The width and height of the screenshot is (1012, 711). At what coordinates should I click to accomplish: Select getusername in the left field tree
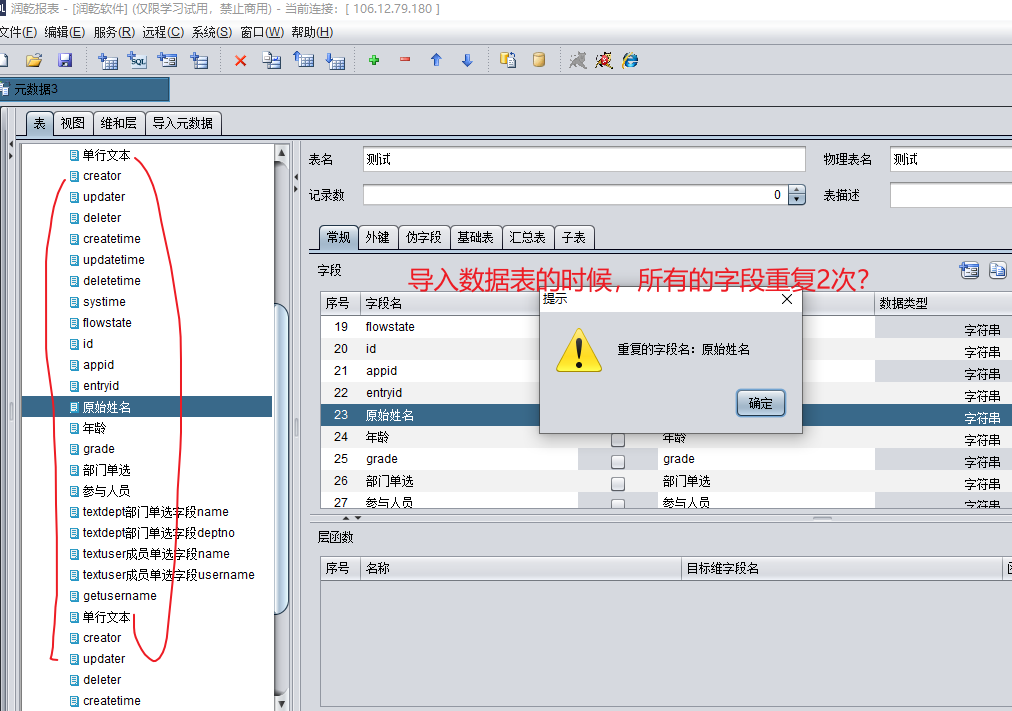click(119, 596)
